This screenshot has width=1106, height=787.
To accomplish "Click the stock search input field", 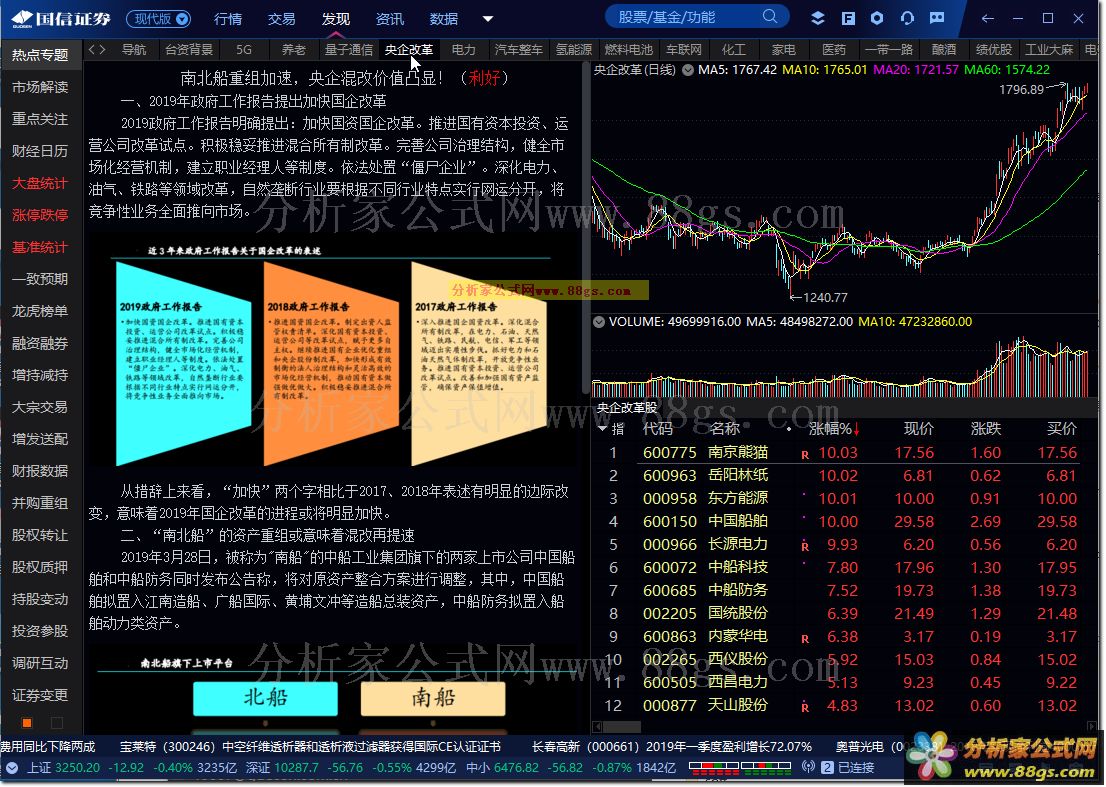I will pos(684,17).
